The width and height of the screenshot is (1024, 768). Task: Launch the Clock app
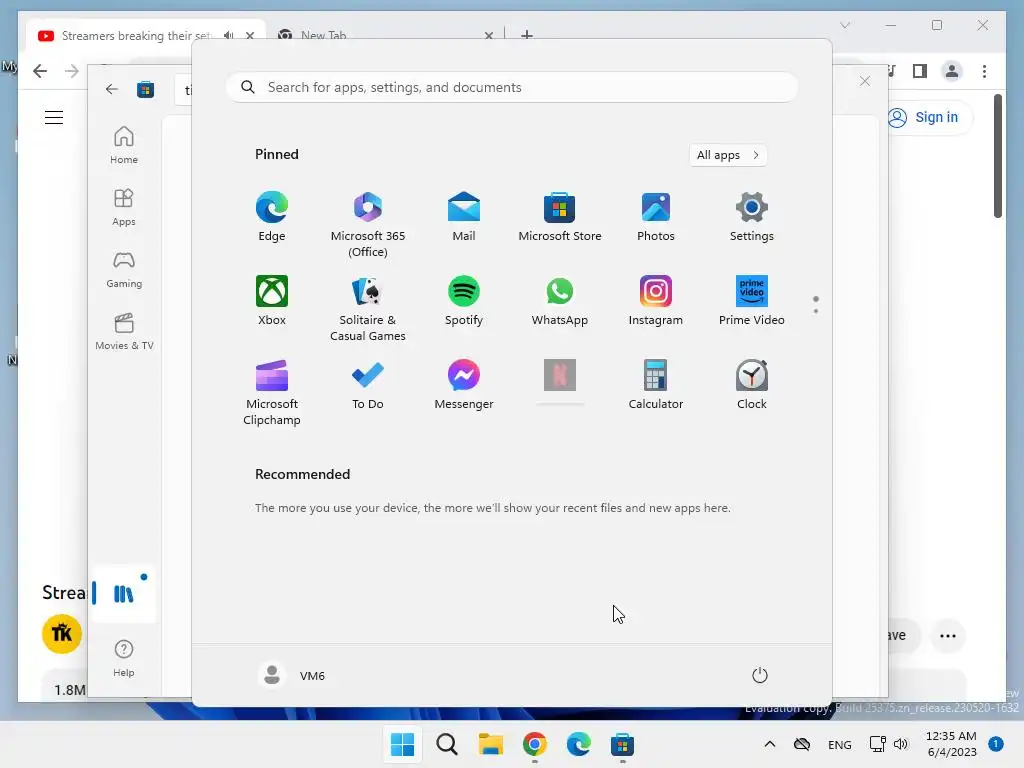pos(752,385)
